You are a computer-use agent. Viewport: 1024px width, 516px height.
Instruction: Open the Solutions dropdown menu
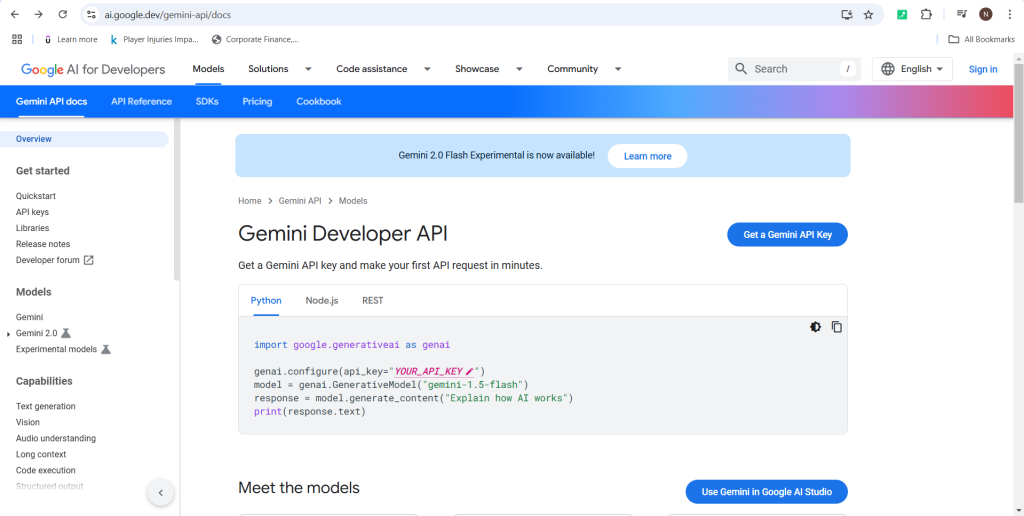coord(279,69)
